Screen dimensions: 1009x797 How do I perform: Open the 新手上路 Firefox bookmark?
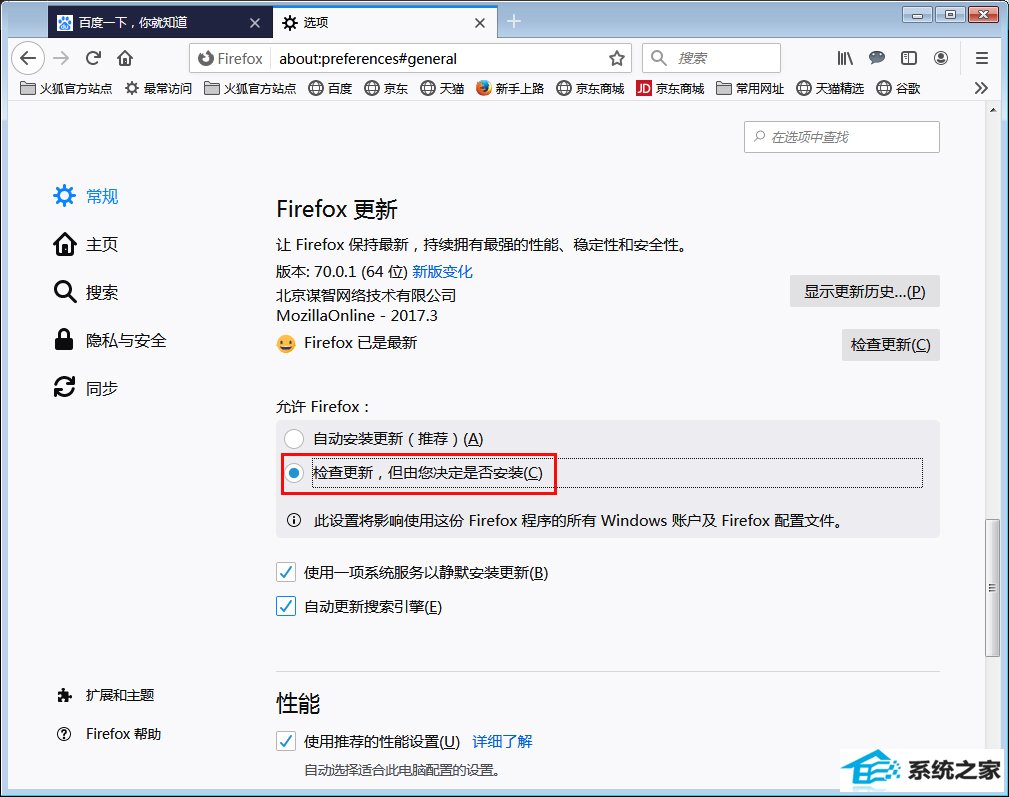(510, 88)
